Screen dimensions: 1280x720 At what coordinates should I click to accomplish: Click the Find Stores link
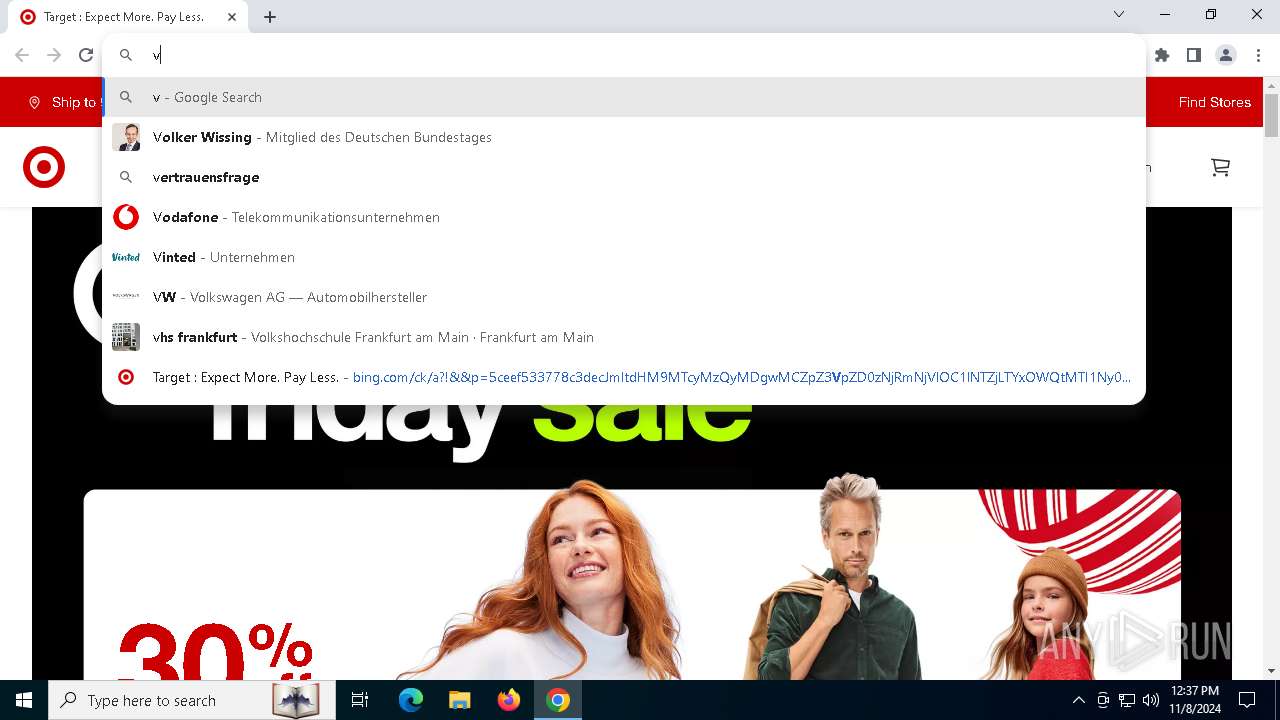click(x=1214, y=102)
